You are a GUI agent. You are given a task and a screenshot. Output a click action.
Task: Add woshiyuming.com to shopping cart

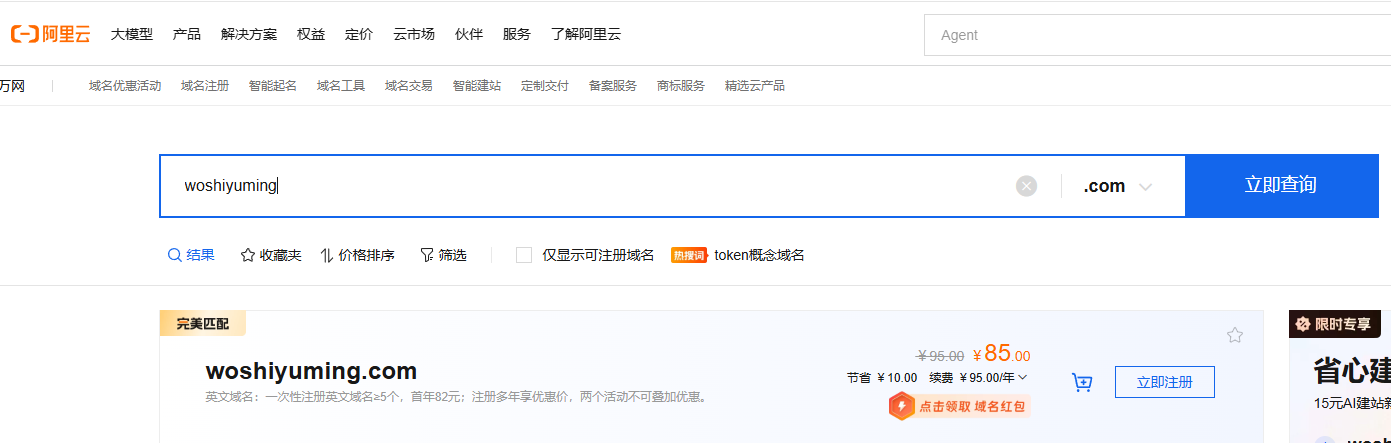point(1081,382)
